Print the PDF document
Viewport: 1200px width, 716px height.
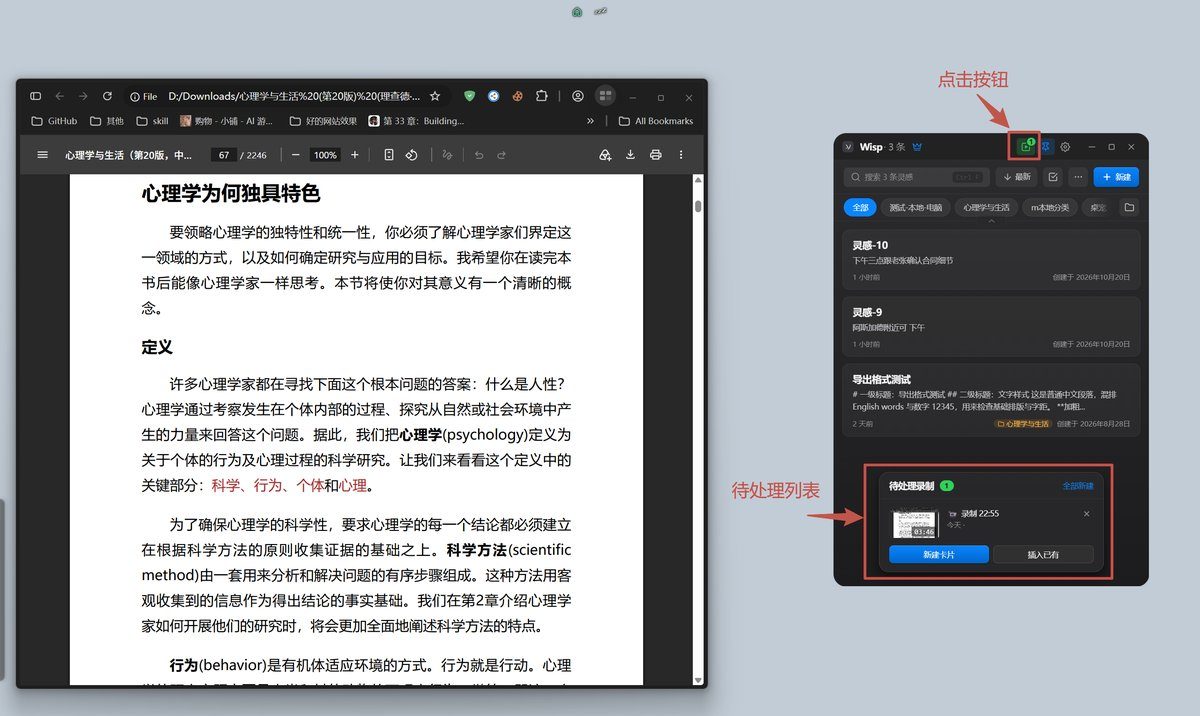(656, 155)
